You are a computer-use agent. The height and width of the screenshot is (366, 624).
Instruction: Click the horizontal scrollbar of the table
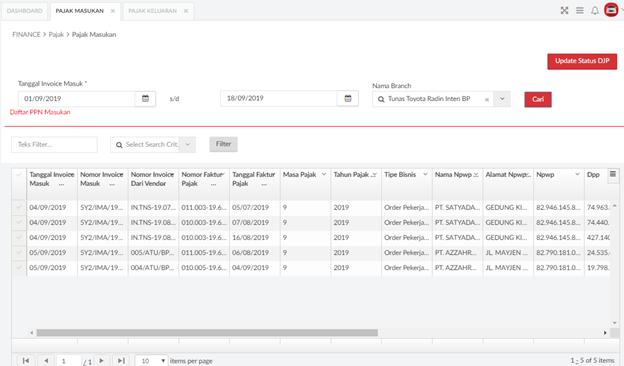point(207,333)
